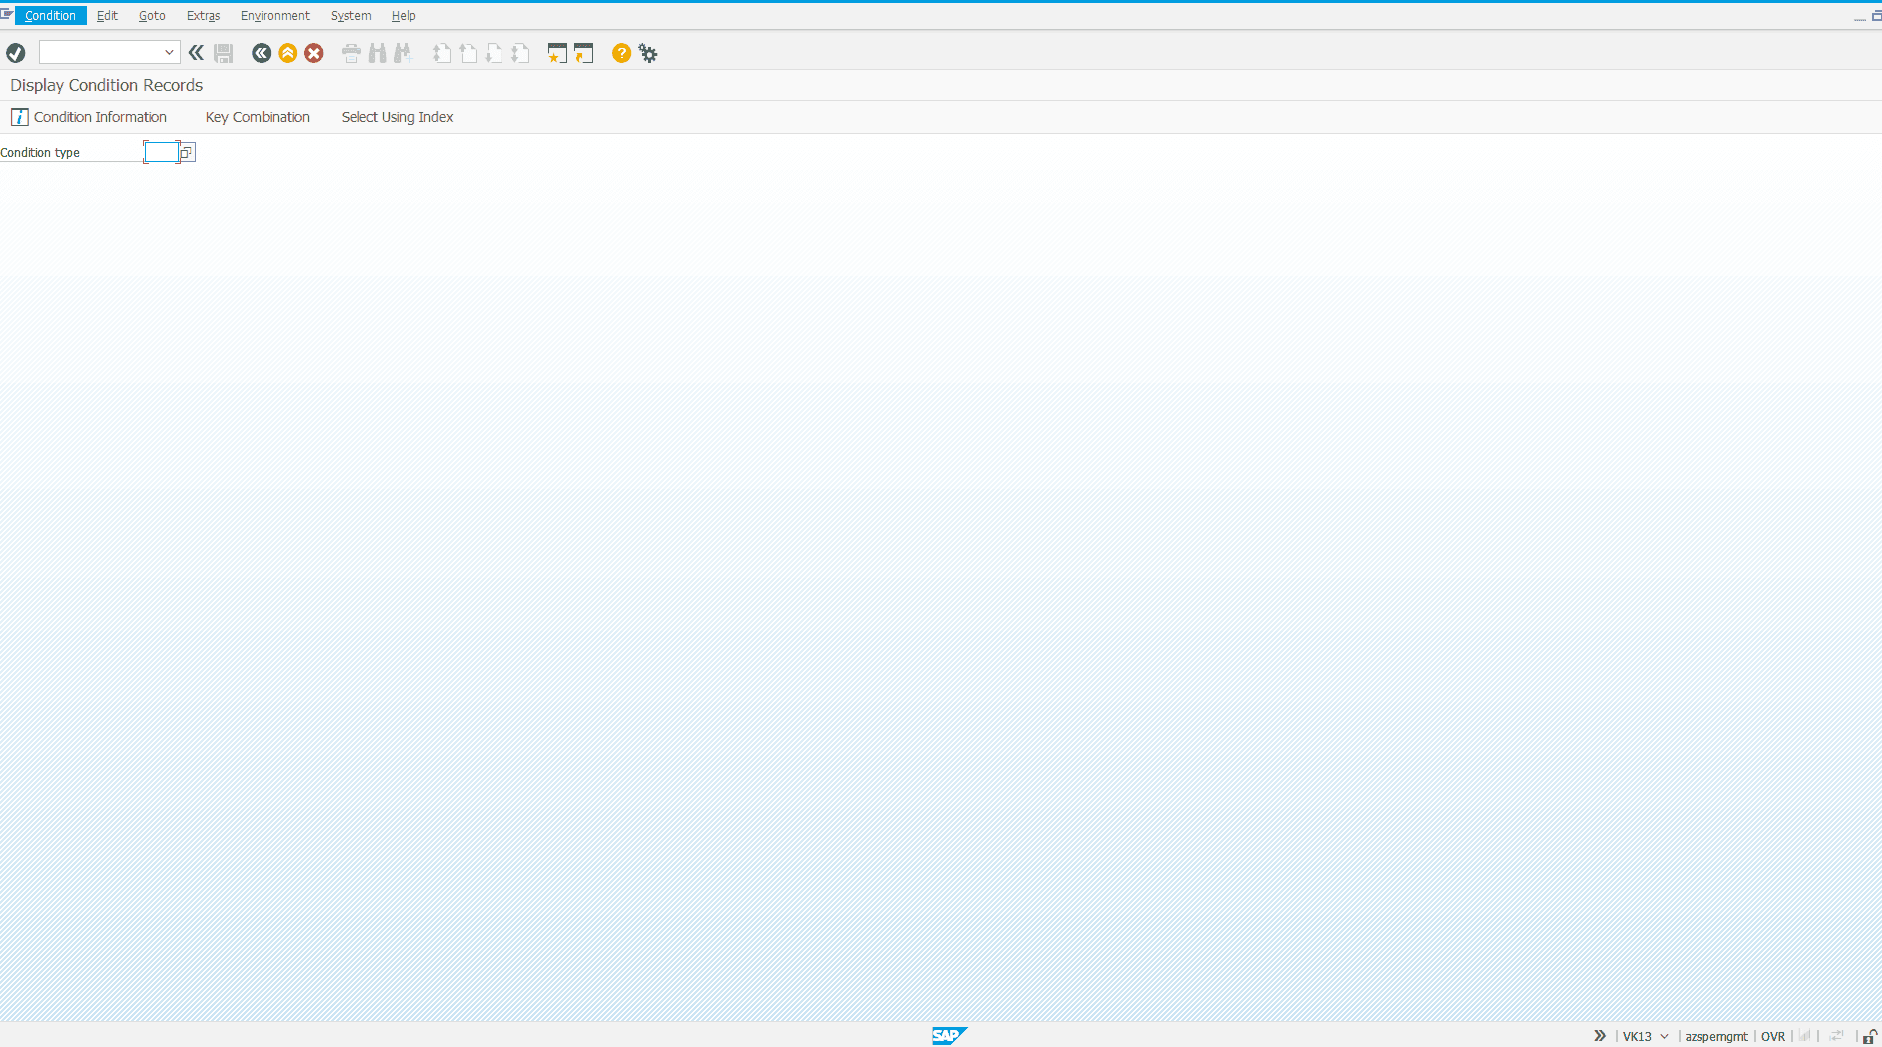
Task: Click the lock icon in status bar
Action: [x=1869, y=1036]
